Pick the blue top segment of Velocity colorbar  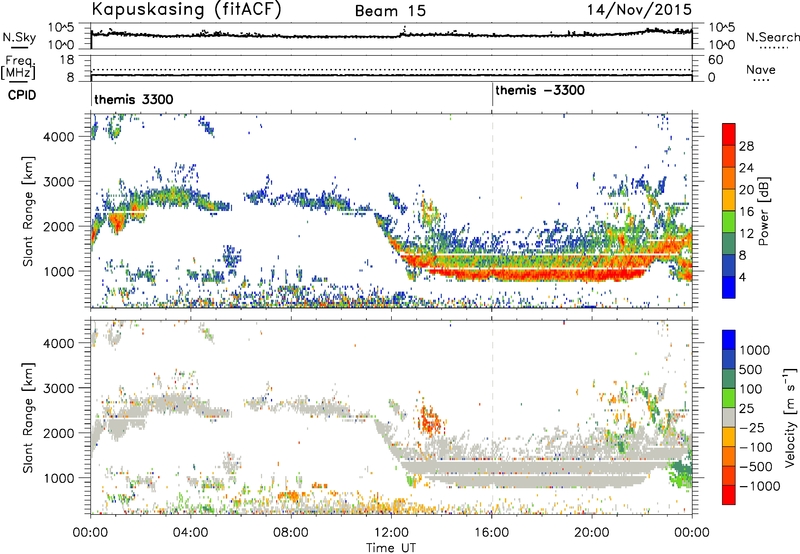tap(729, 340)
